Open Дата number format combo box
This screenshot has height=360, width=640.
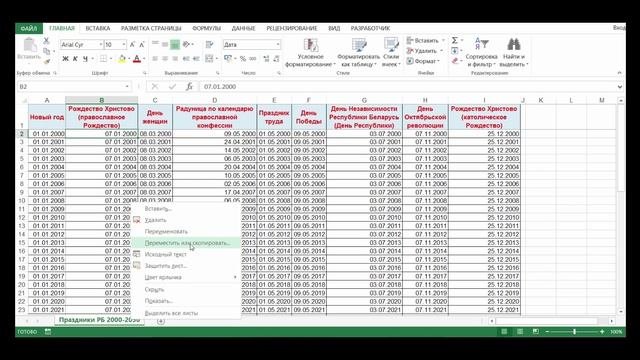click(x=252, y=44)
